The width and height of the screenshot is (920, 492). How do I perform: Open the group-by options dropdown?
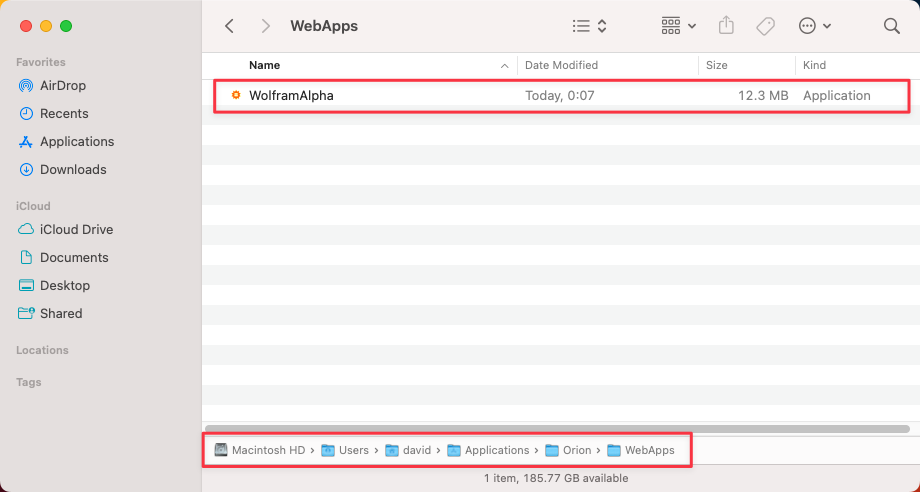[x=679, y=26]
